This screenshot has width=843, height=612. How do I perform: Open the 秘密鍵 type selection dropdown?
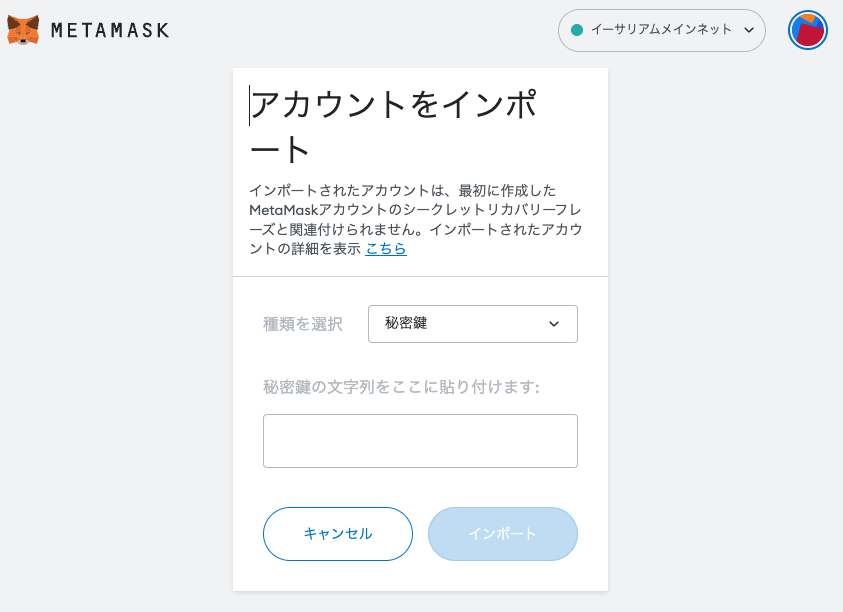tap(472, 324)
